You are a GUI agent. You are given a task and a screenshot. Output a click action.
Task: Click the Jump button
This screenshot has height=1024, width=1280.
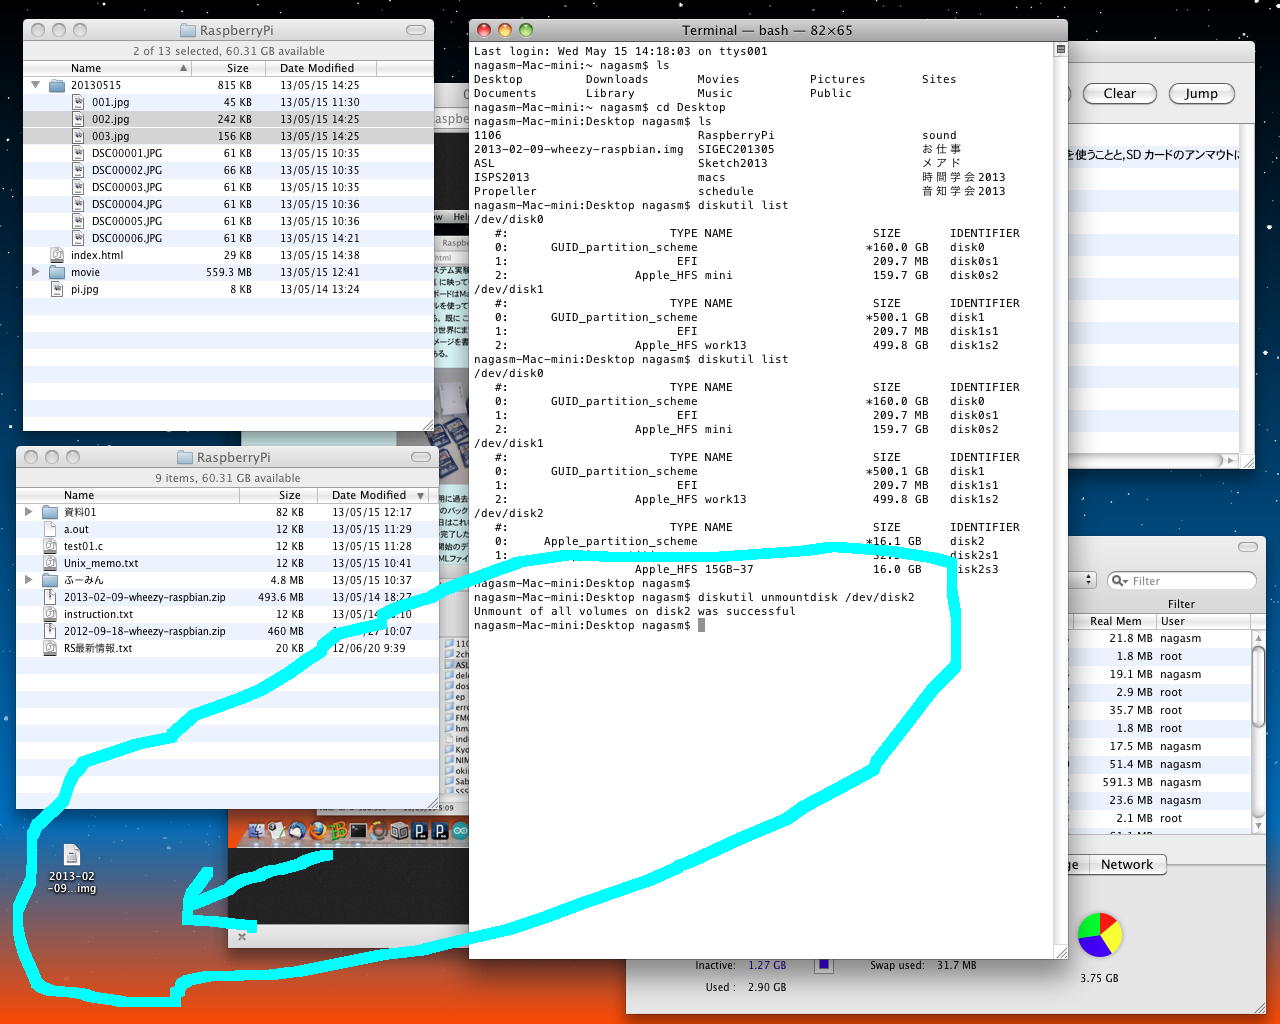pos(1201,94)
